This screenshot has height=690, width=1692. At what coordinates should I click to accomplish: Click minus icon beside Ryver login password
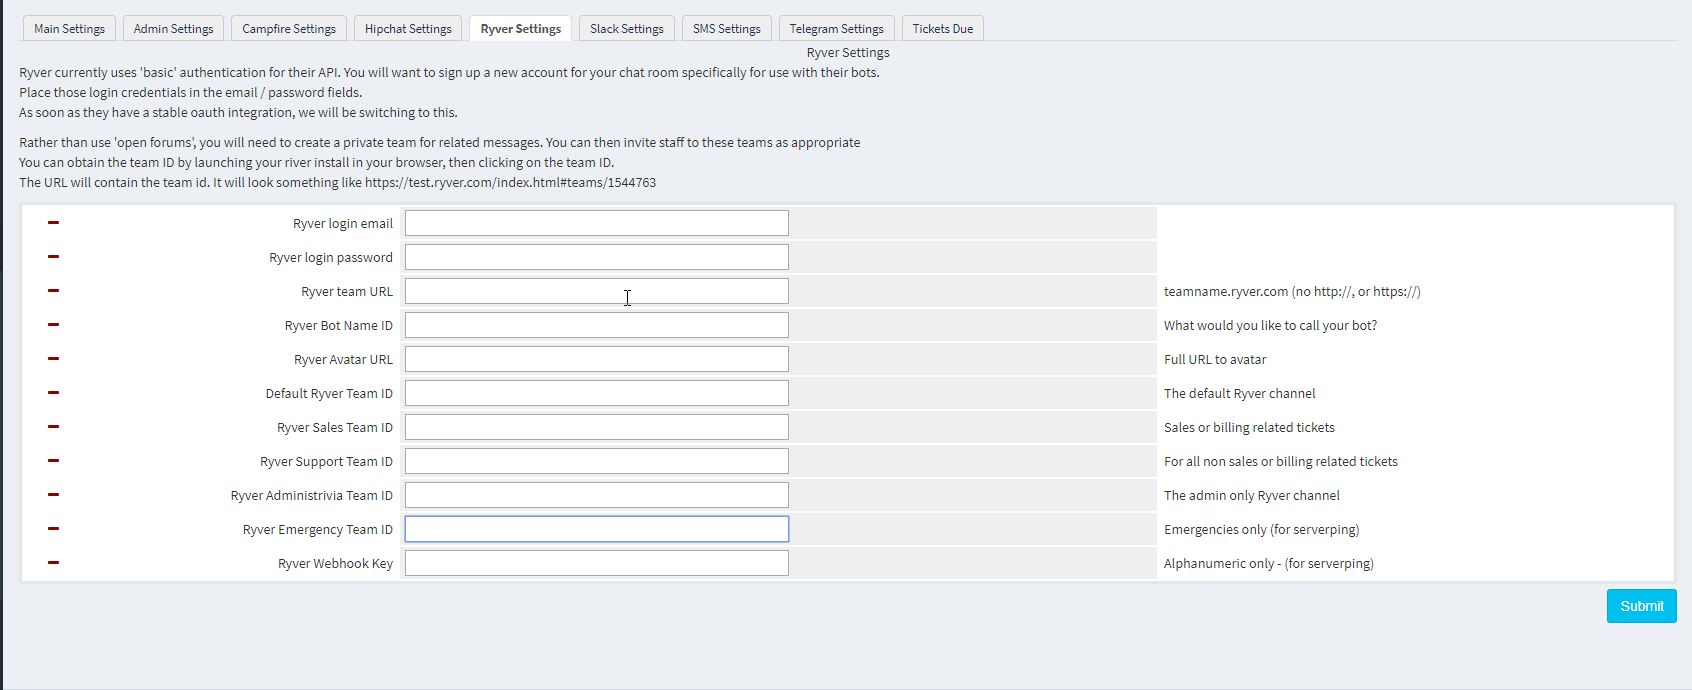point(53,256)
